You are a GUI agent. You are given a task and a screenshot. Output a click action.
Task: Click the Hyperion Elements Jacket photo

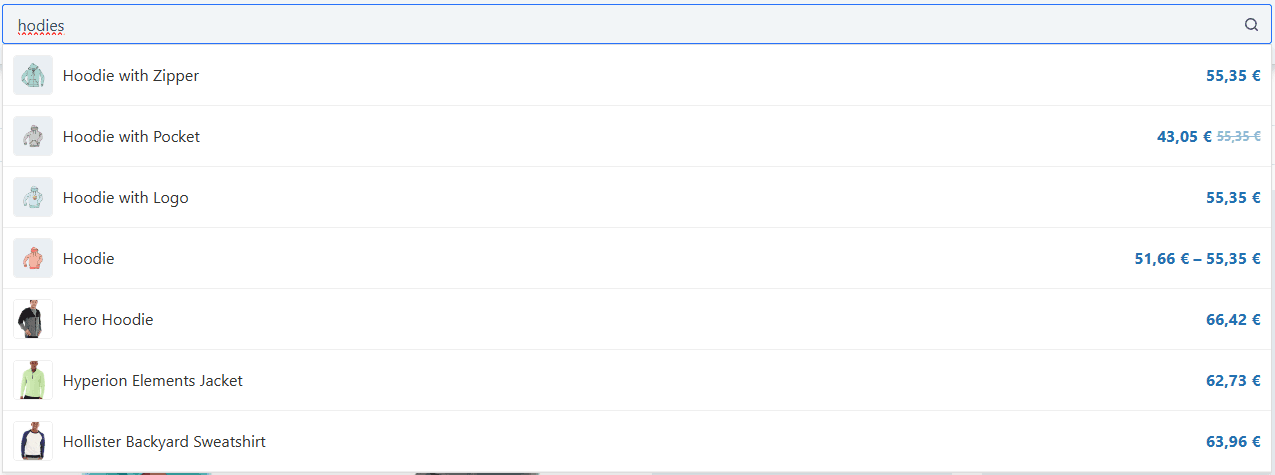pos(33,380)
